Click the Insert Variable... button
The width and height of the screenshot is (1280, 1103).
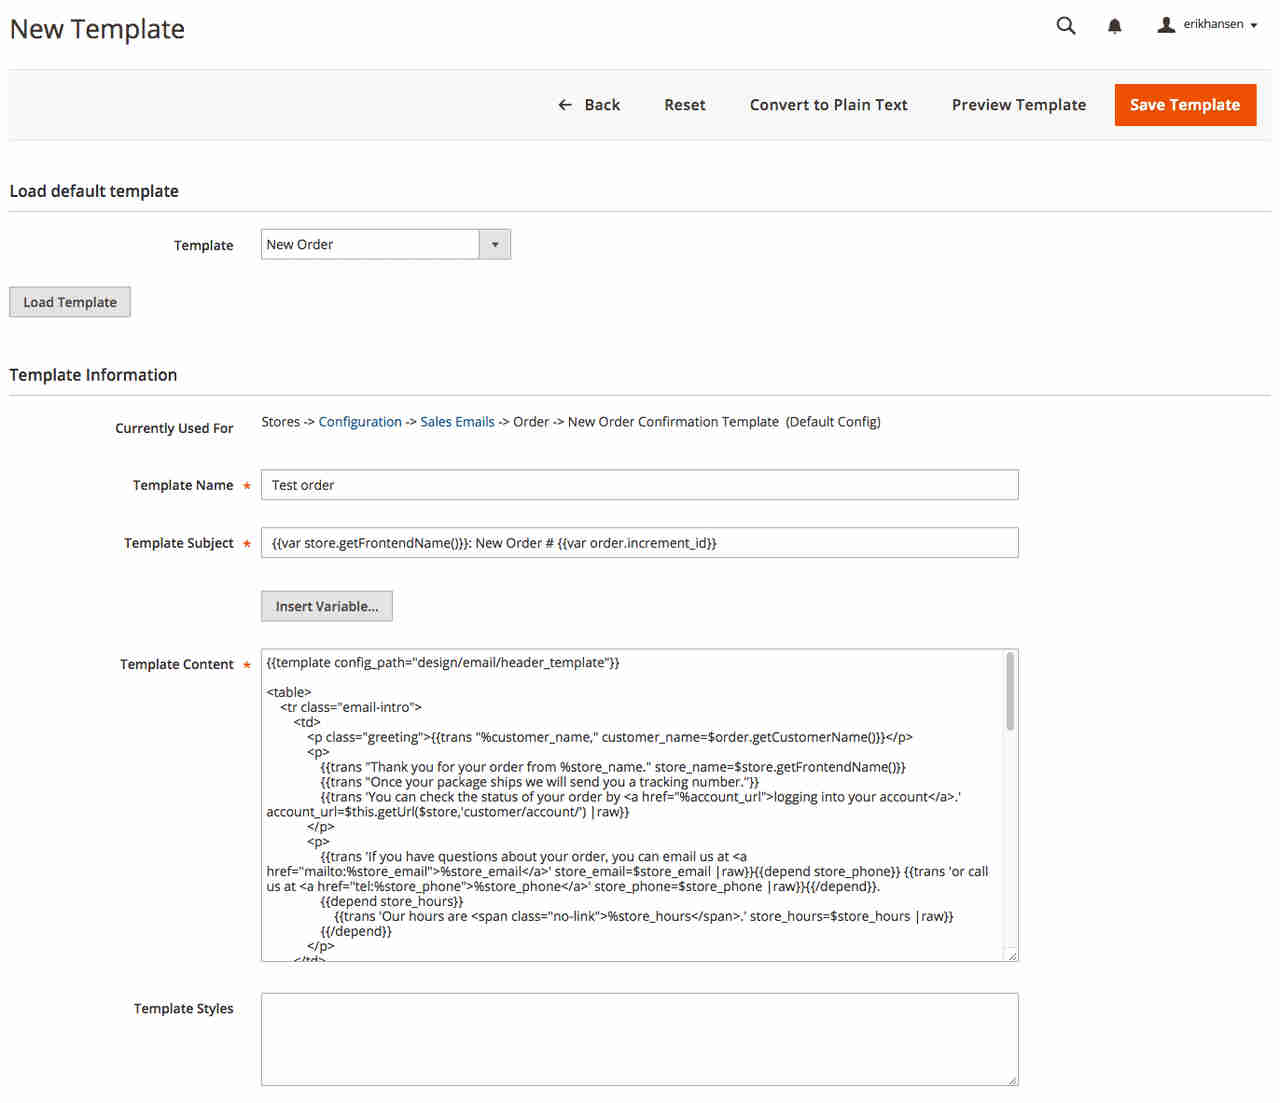pos(327,606)
